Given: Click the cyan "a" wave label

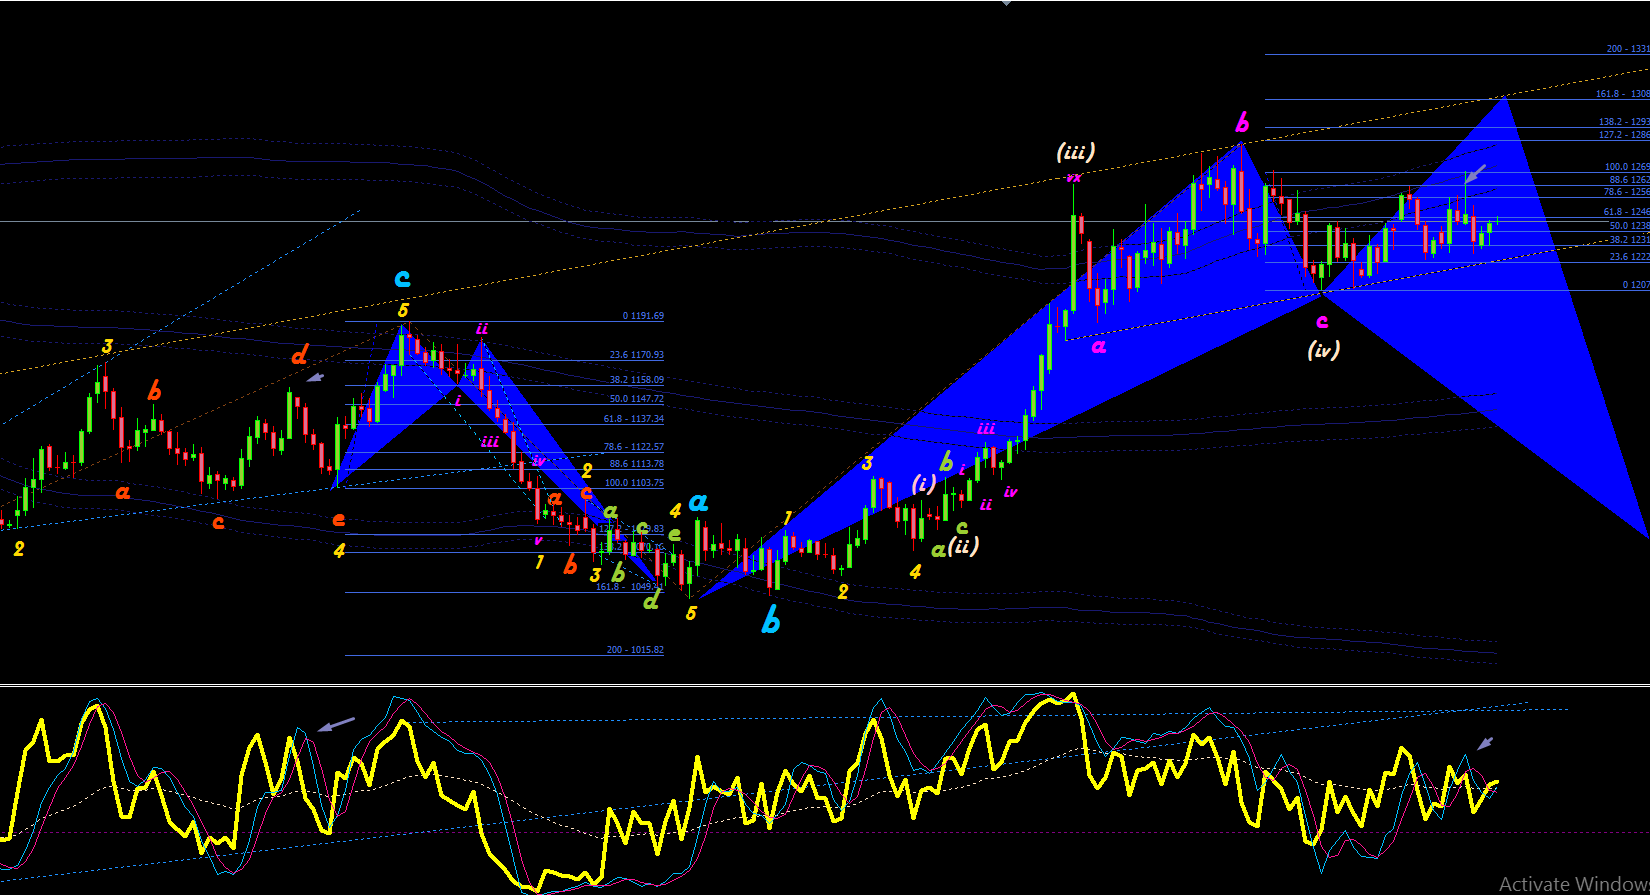Looking at the screenshot, I should pos(698,501).
